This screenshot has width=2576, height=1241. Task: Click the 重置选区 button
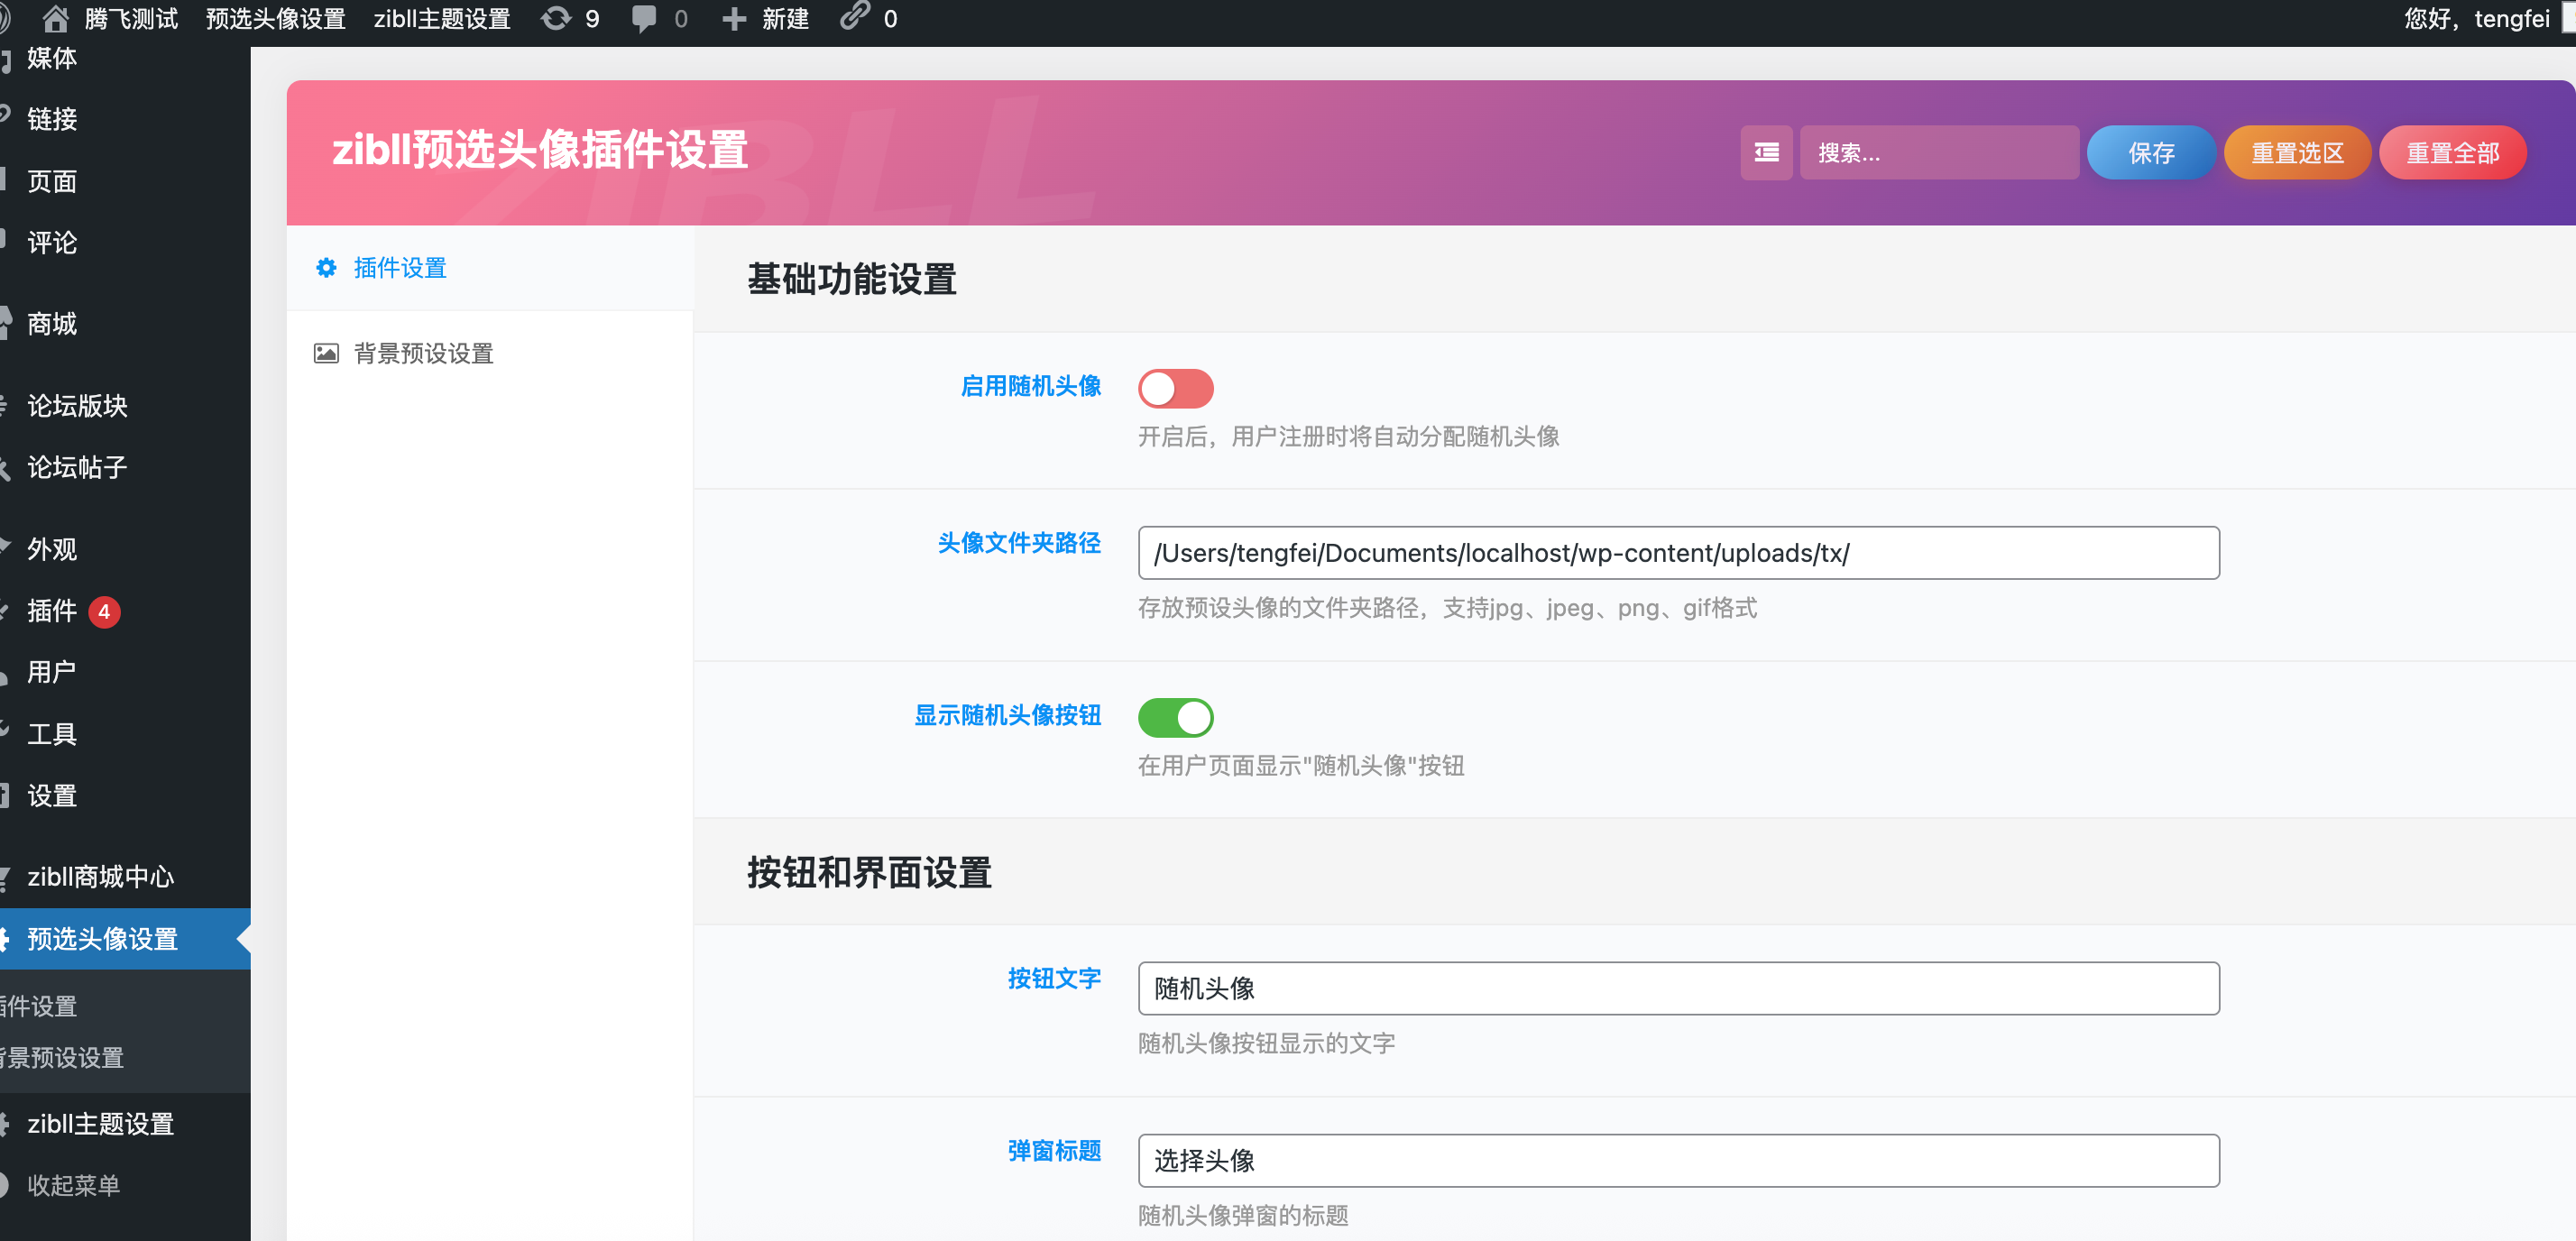coord(2297,152)
